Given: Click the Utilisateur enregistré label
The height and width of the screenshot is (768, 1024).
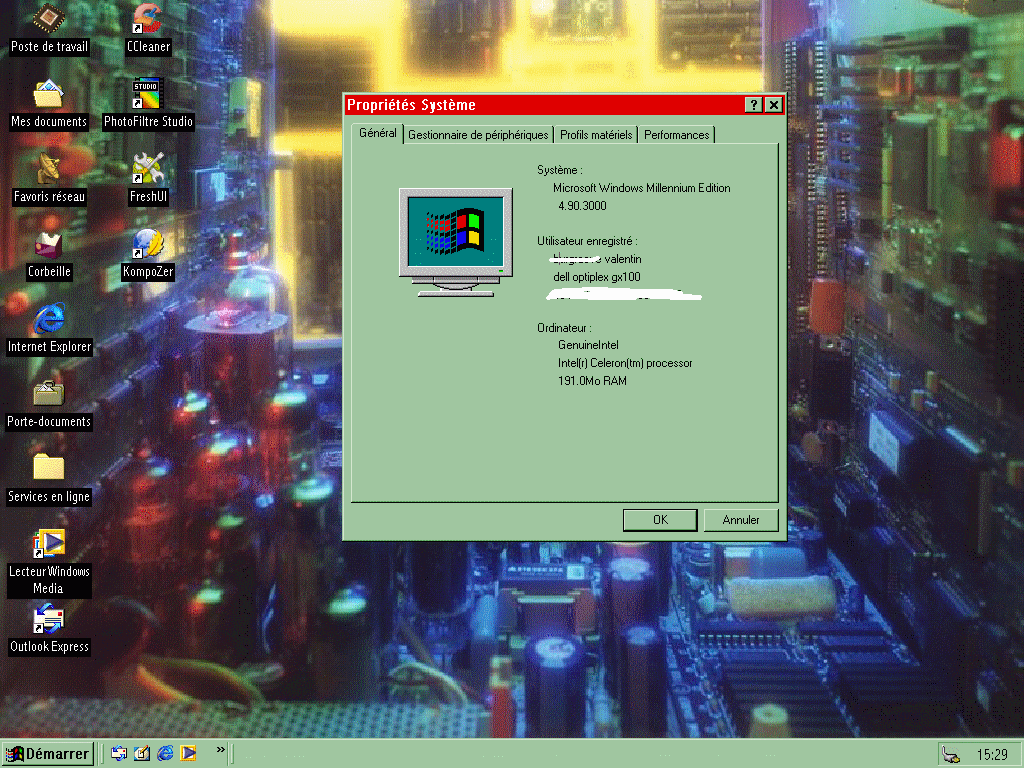Looking at the screenshot, I should coord(587,241).
